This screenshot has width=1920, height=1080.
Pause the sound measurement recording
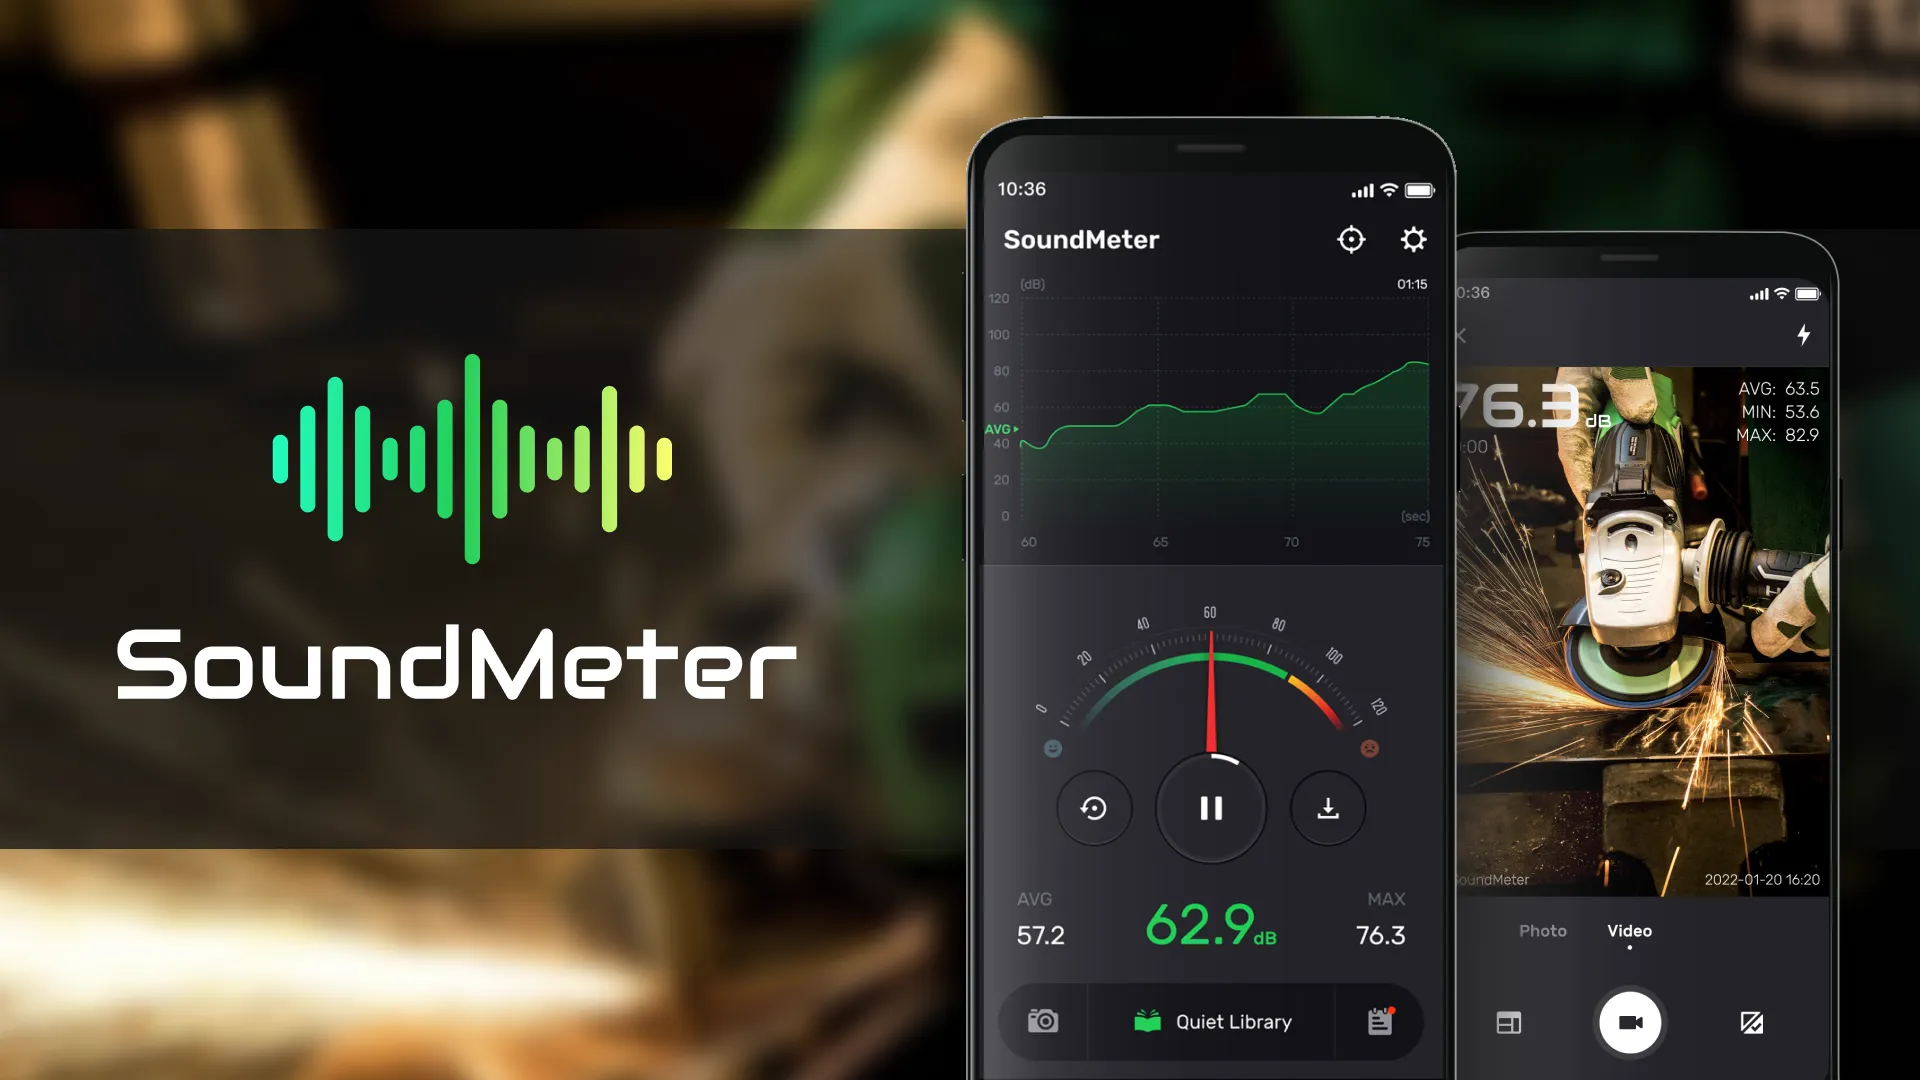tap(1208, 808)
